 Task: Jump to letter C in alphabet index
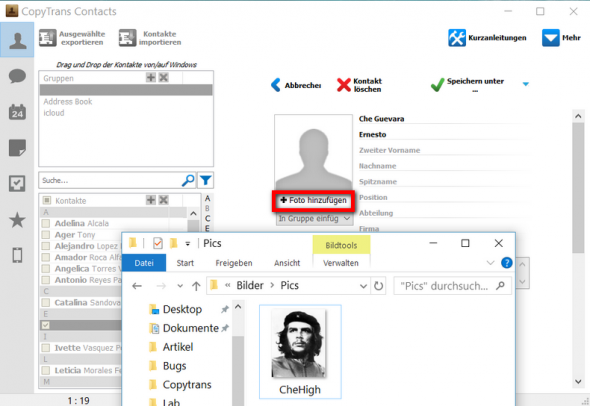(x=207, y=218)
